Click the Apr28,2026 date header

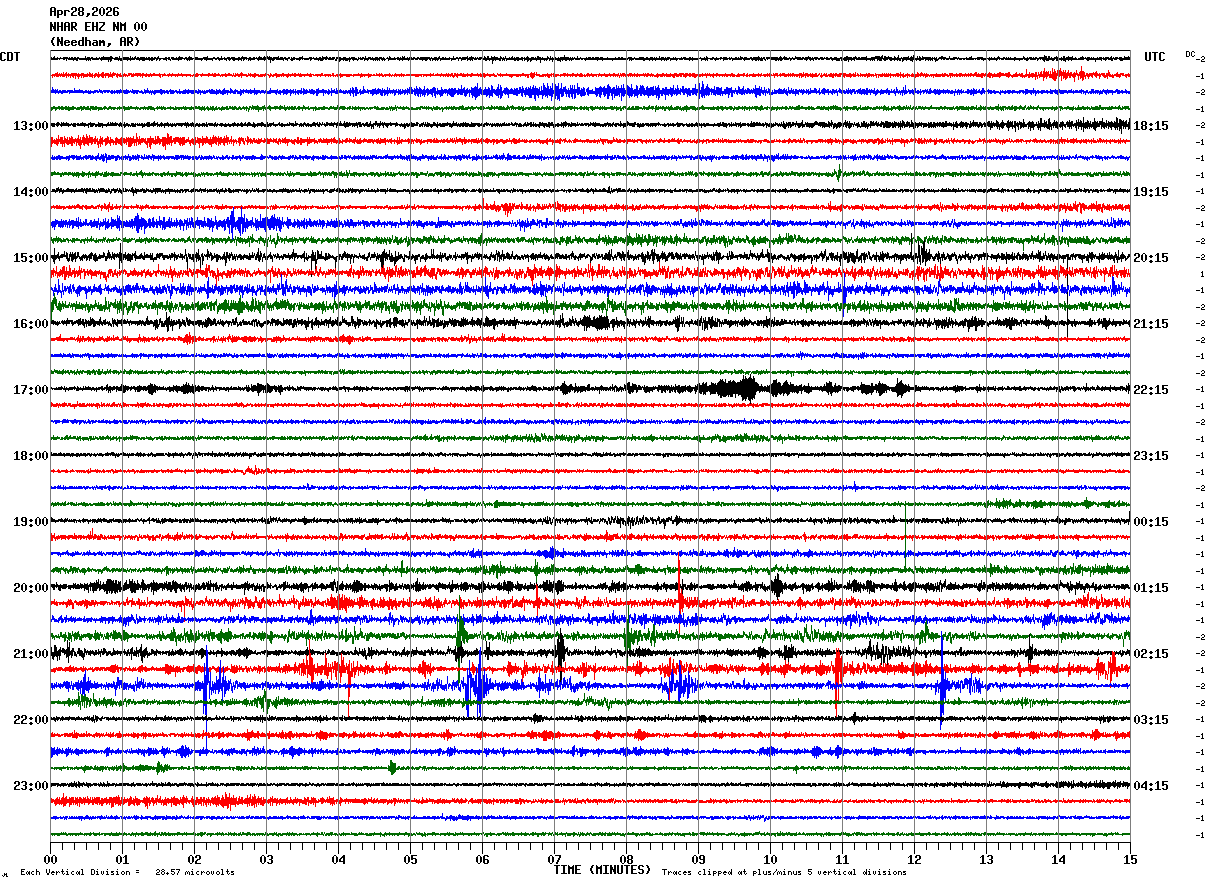[x=84, y=12]
